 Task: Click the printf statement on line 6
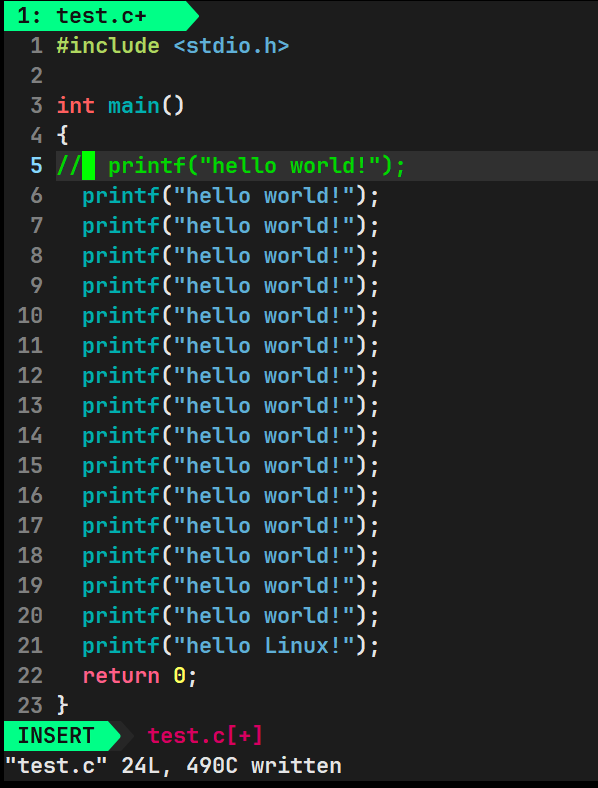pos(231,196)
